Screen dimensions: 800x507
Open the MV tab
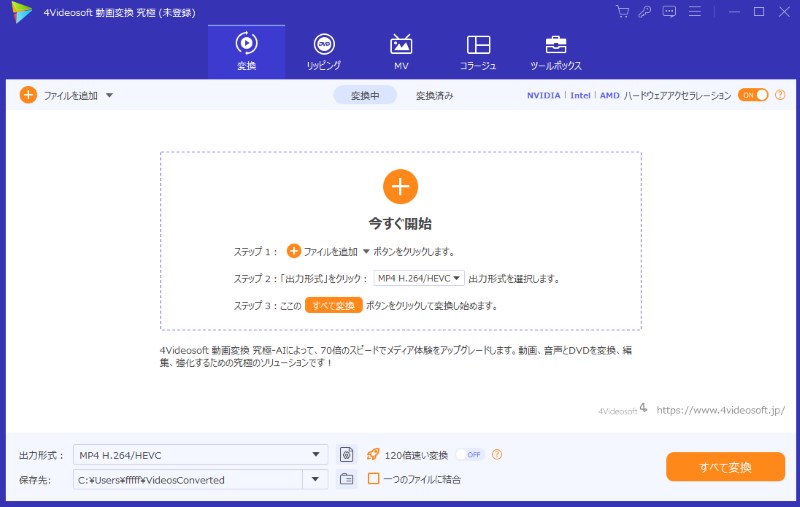tap(401, 52)
